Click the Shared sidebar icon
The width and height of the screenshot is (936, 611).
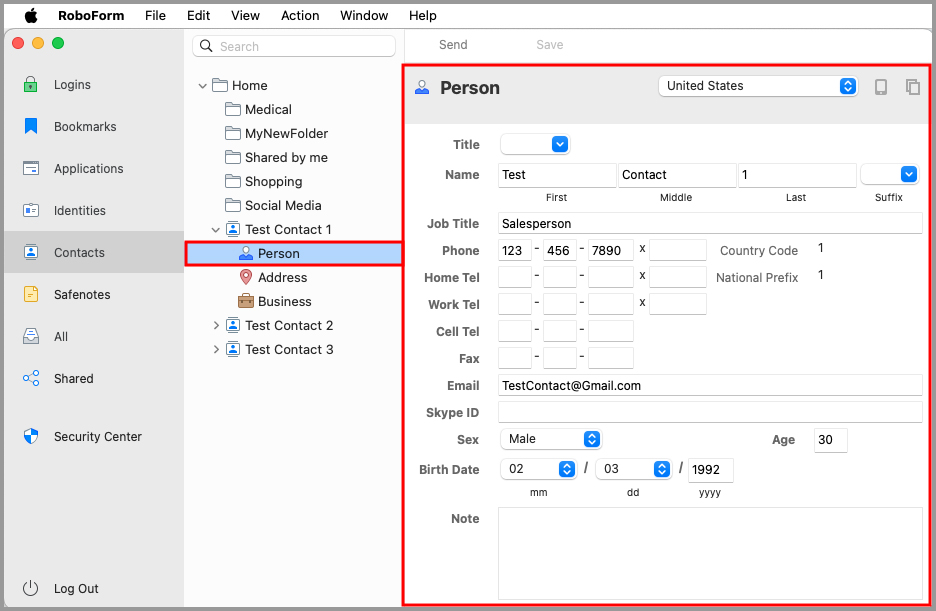click(31, 379)
